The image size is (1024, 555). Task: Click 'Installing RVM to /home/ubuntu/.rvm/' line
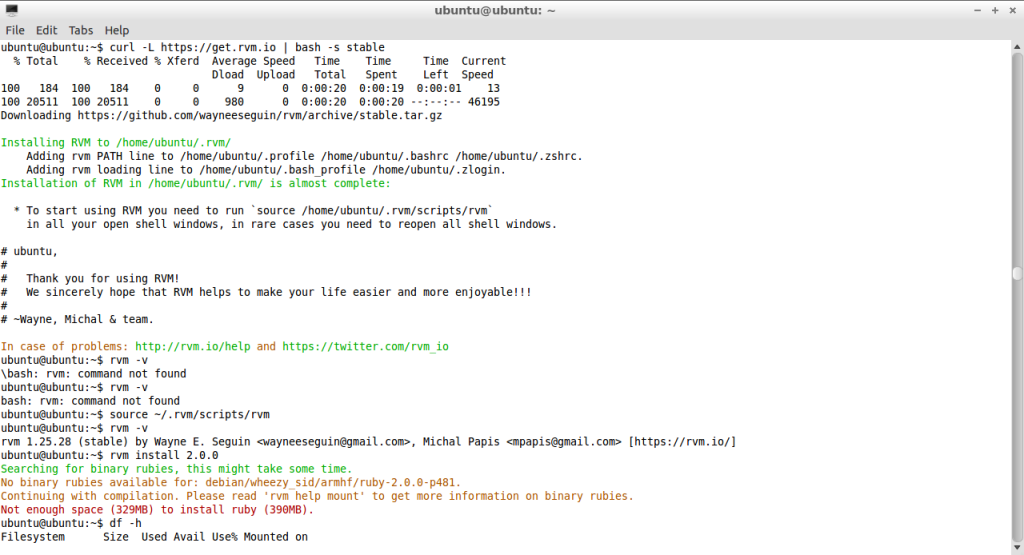116,143
